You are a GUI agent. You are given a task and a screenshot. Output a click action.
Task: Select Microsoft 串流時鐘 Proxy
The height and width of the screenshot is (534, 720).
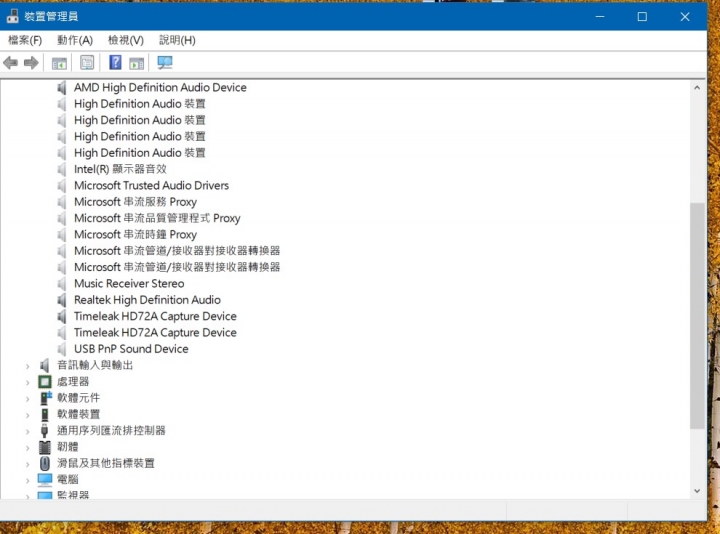coord(135,235)
